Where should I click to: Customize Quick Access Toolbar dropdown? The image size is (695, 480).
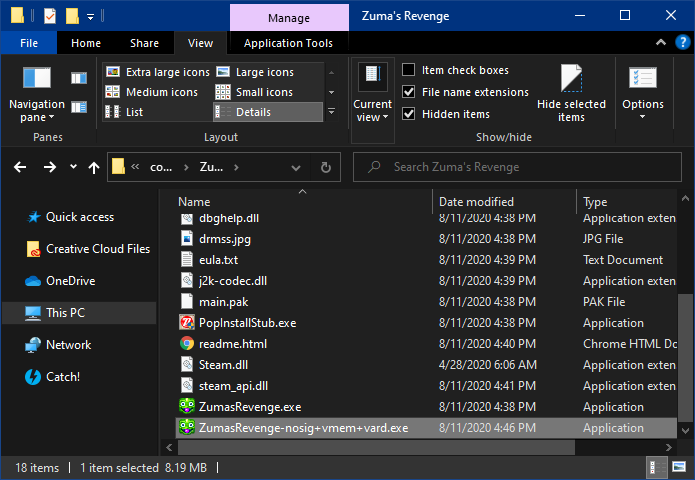90,17
